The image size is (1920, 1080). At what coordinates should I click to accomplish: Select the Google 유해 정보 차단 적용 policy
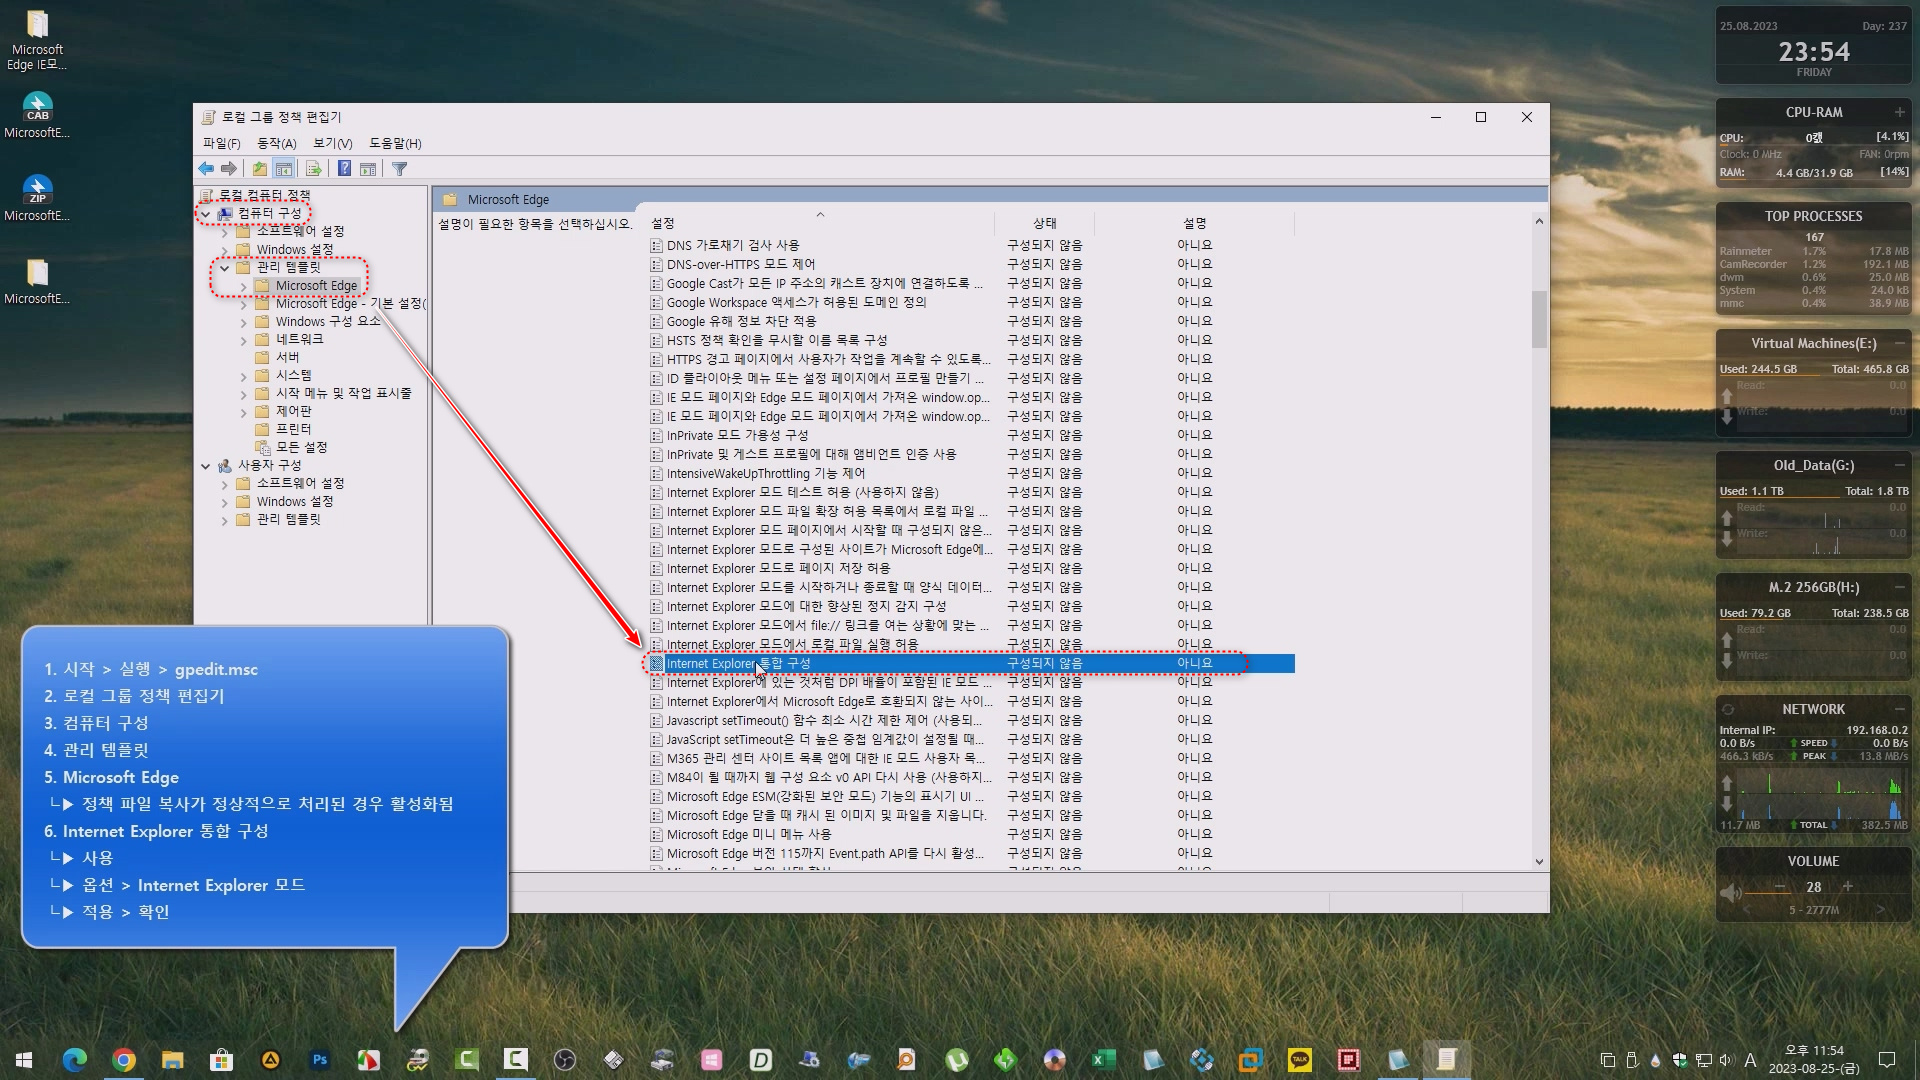[x=741, y=322]
